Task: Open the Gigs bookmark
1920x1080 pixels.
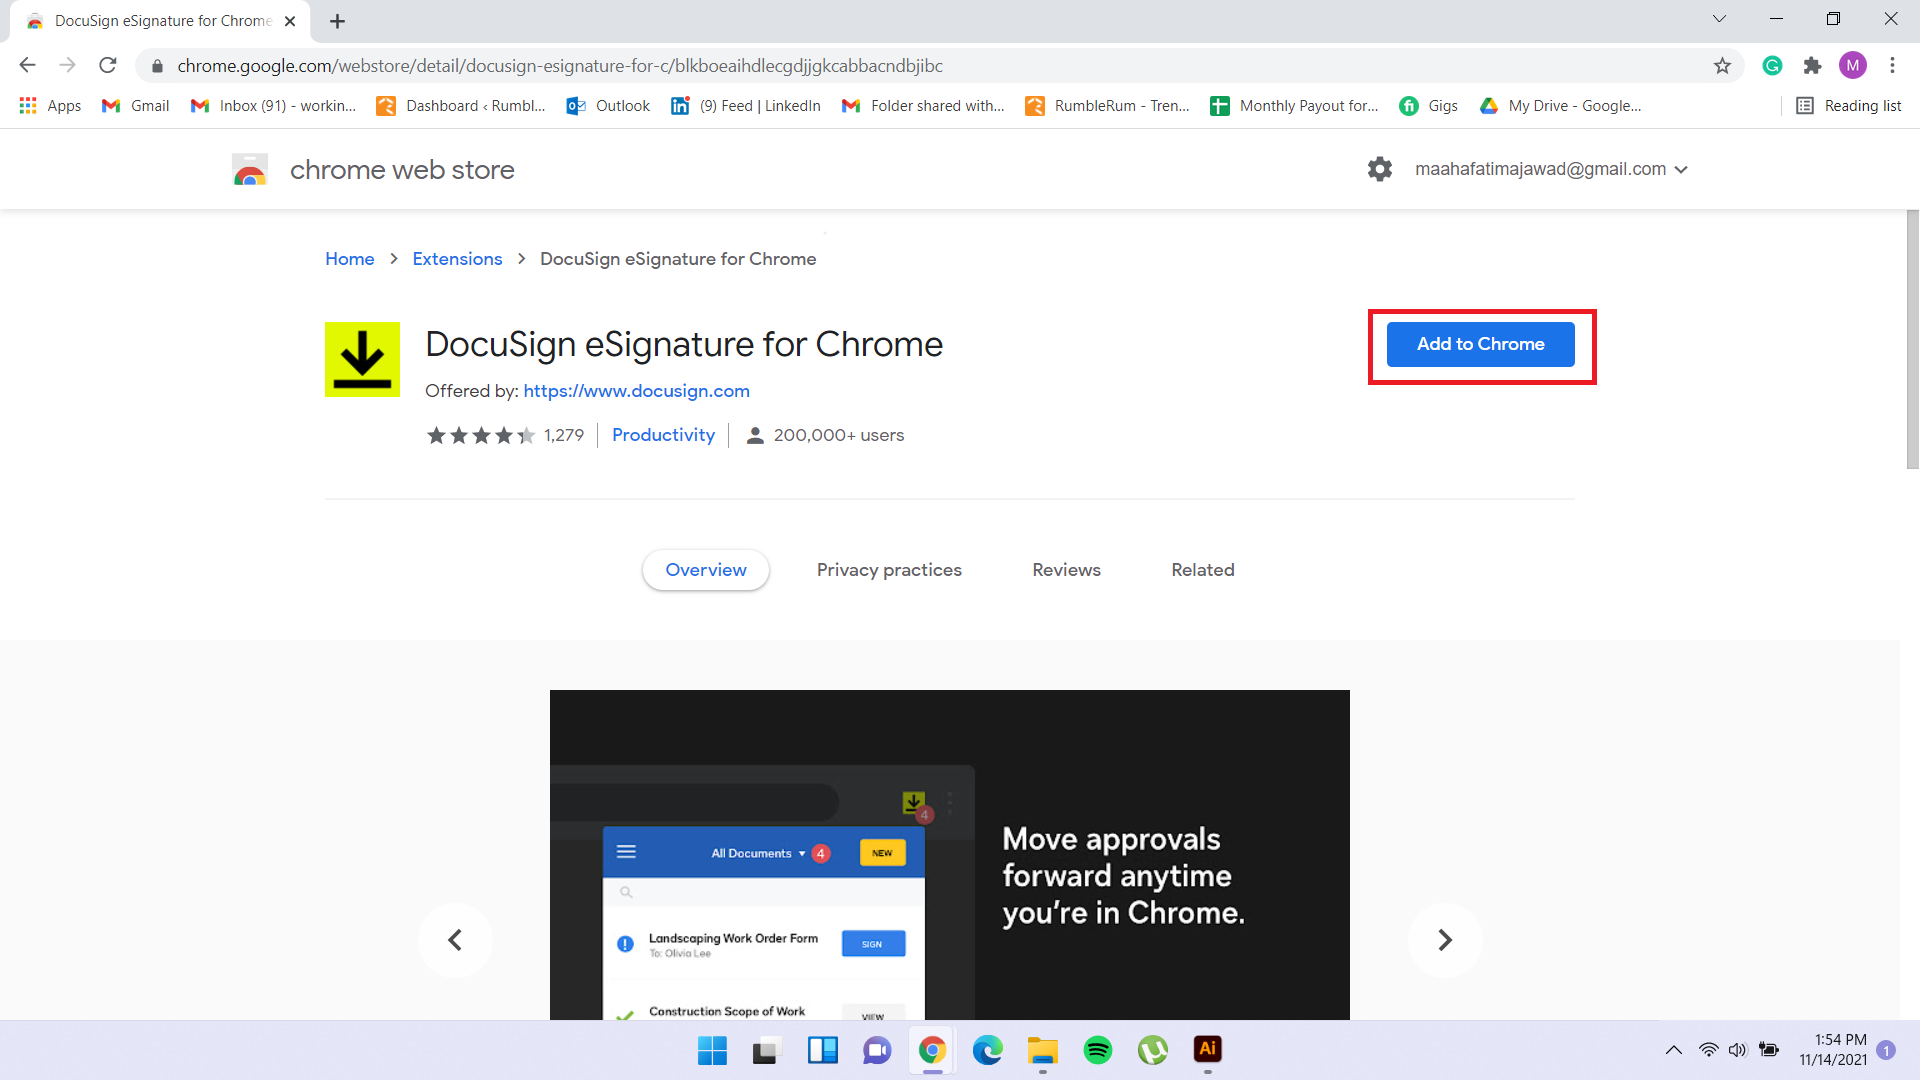Action: (x=1428, y=106)
